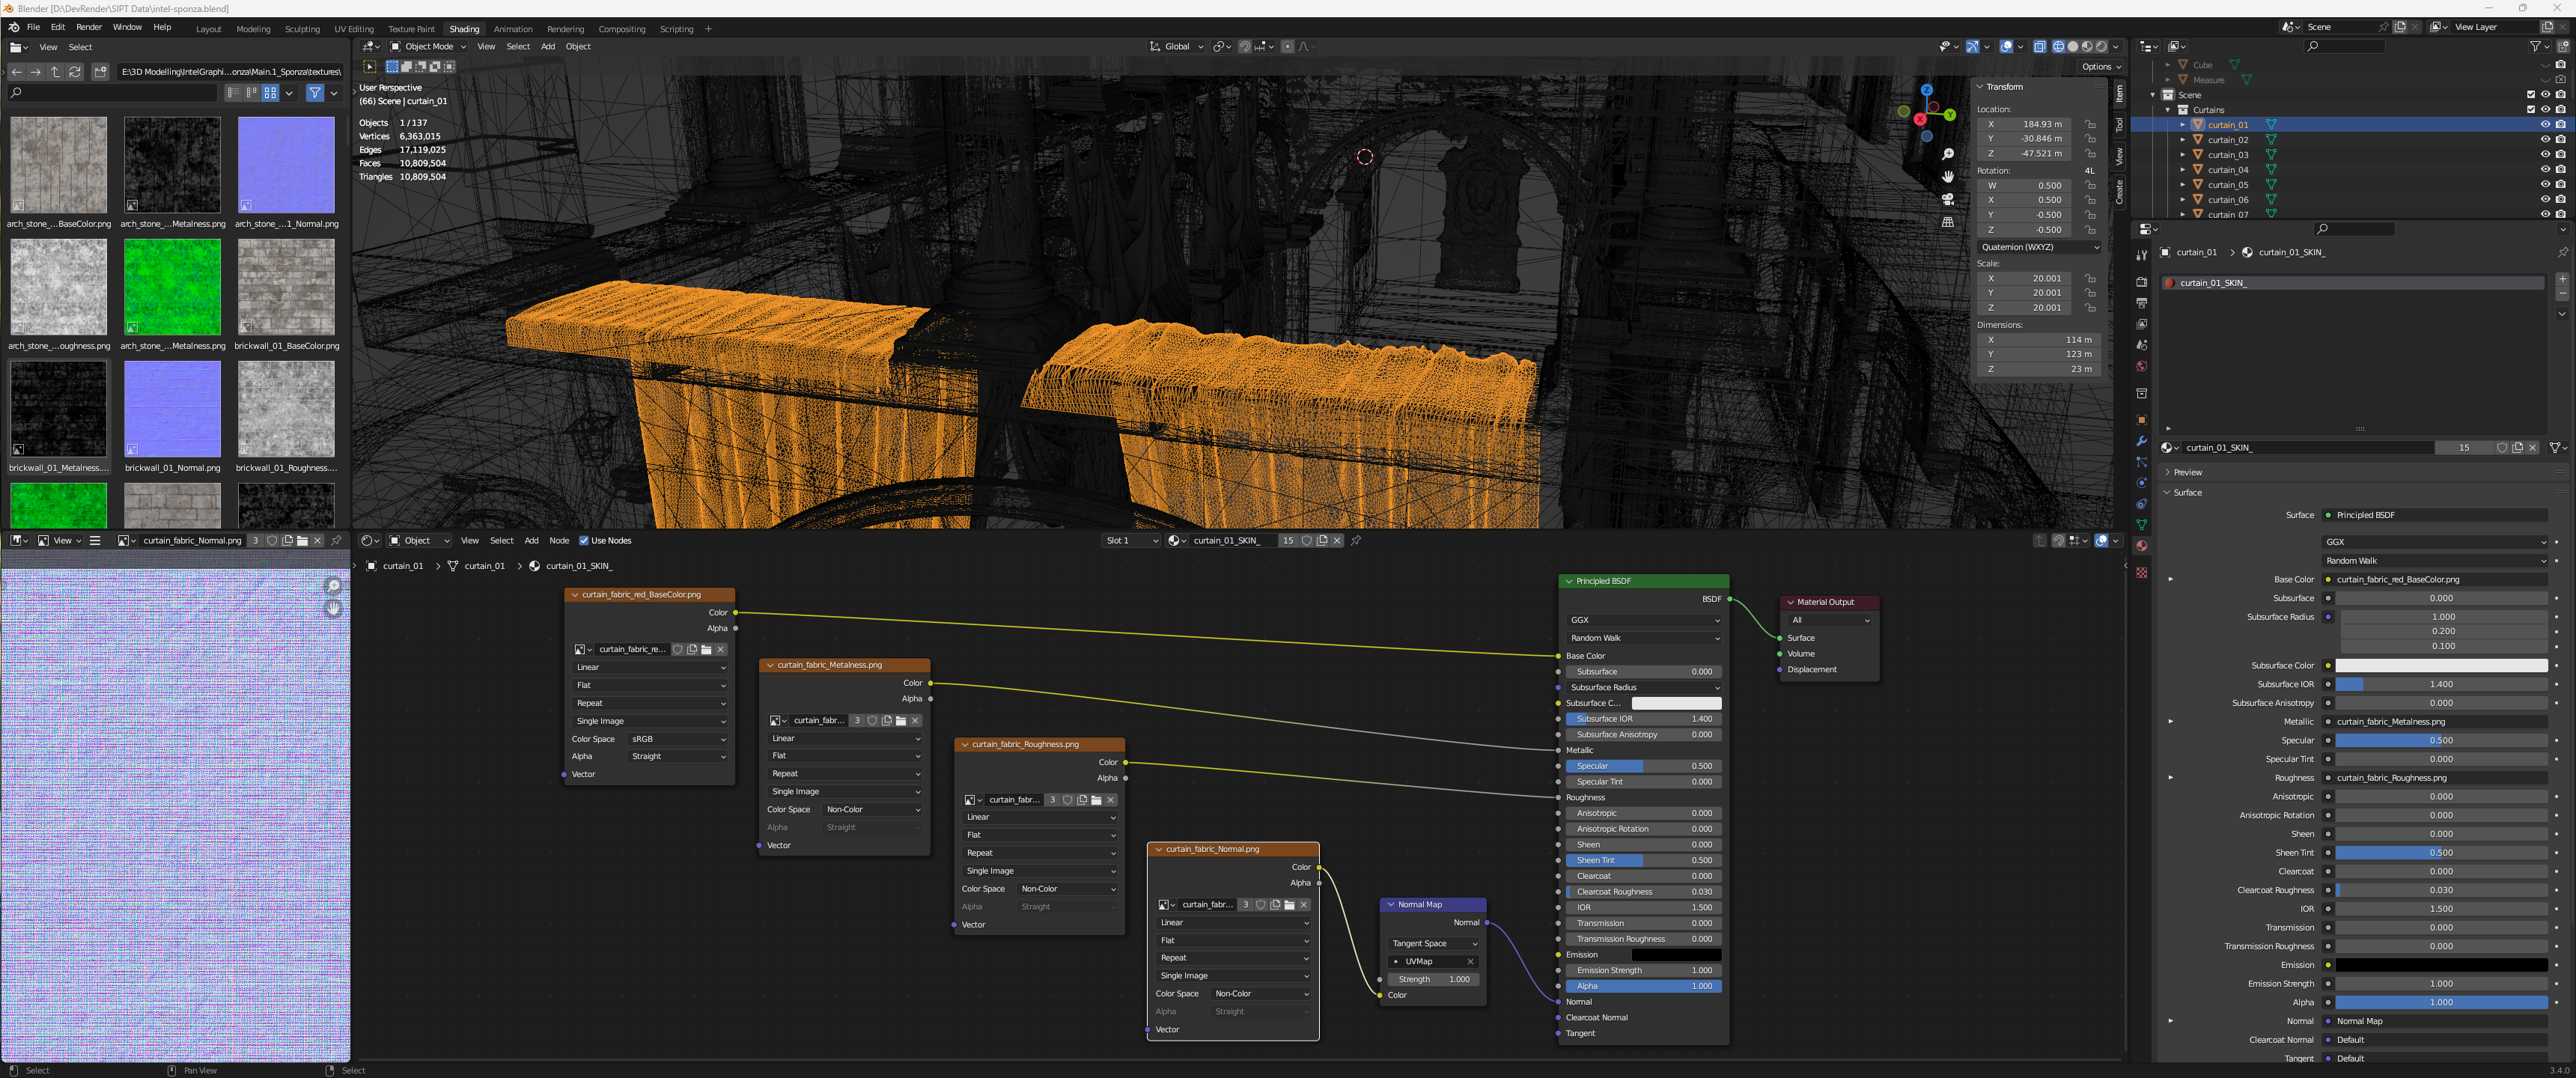Screen dimensions: 2576x1078
Task: Toggle the Use Nodes checkbox
Action: (x=584, y=541)
